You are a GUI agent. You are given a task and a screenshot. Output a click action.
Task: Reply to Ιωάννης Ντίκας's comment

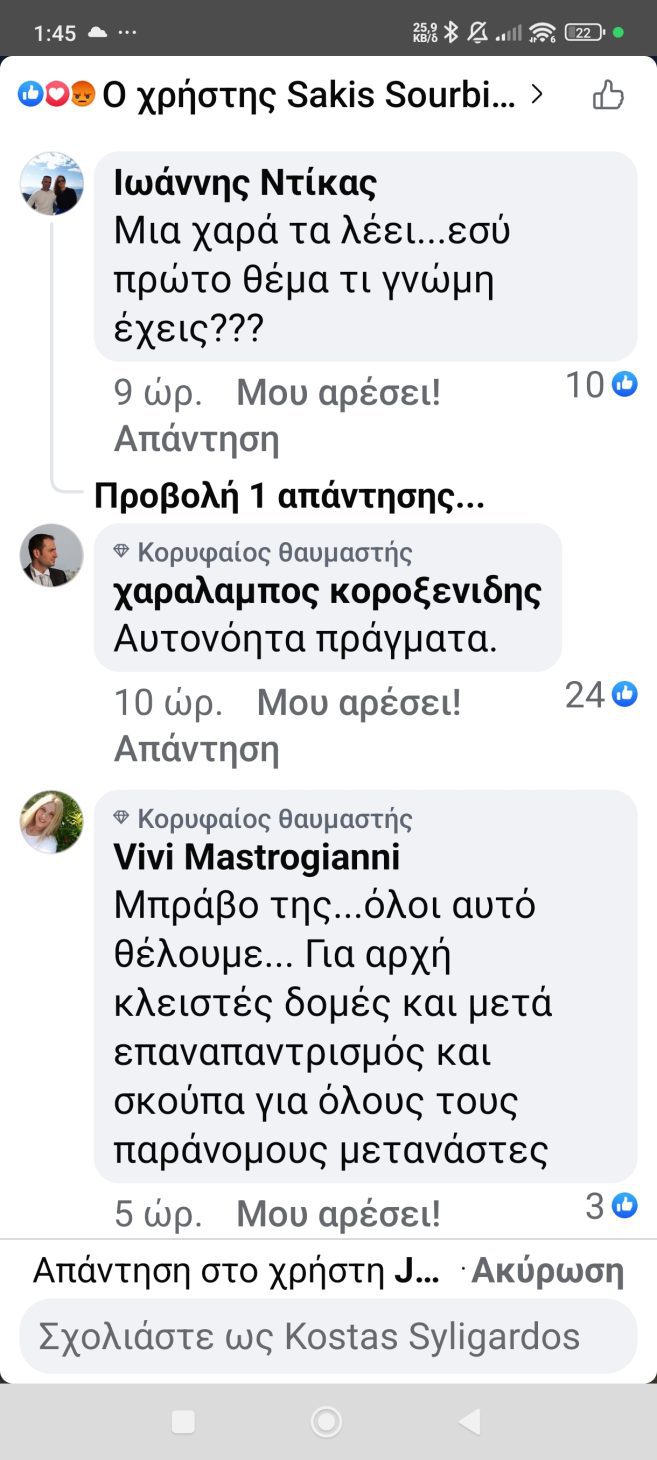pos(197,438)
